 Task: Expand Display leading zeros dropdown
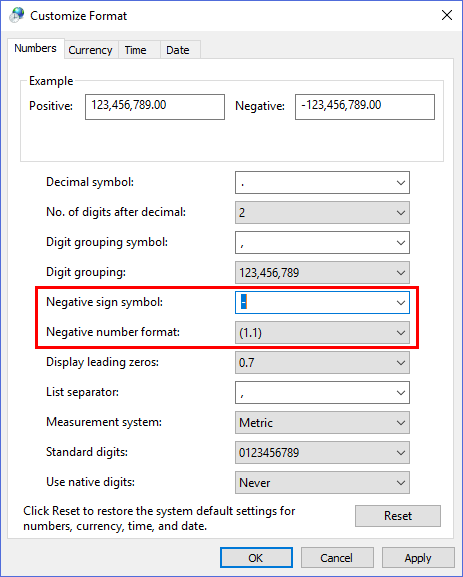click(x=322, y=362)
